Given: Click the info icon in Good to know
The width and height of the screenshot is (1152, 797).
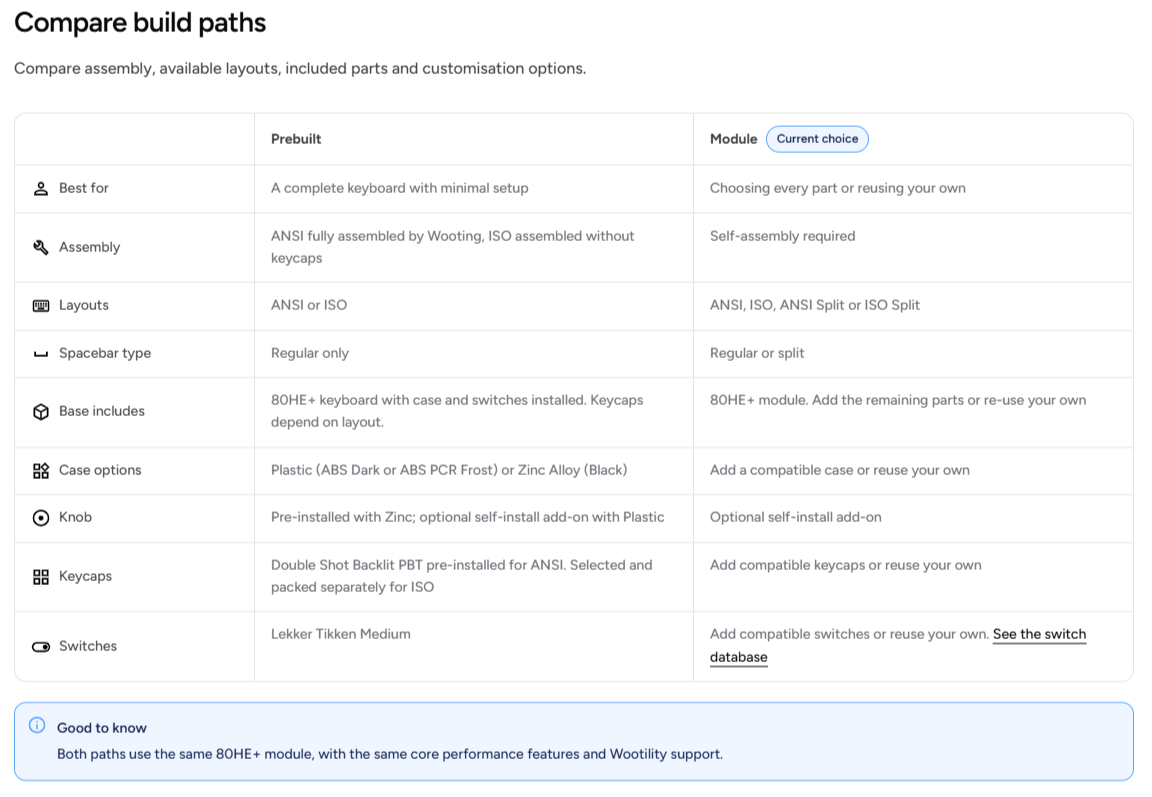Looking at the screenshot, I should pyautogui.click(x=37, y=726).
